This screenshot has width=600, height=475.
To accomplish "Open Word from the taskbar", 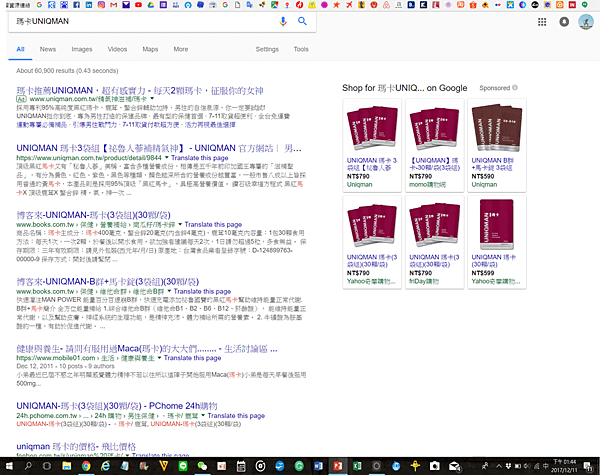I will (x=318, y=466).
